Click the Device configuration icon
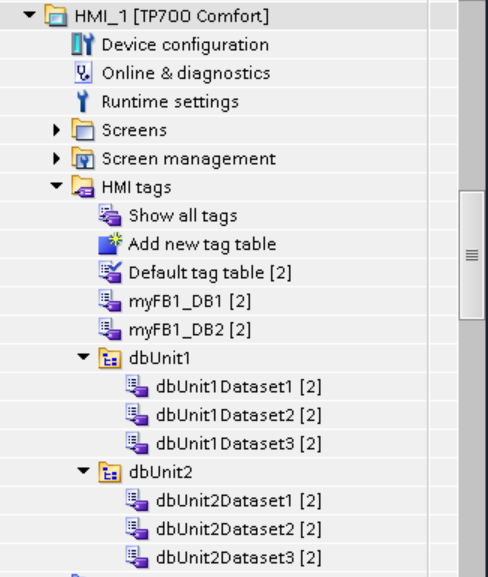Viewport: 488px width, 577px height. point(83,45)
